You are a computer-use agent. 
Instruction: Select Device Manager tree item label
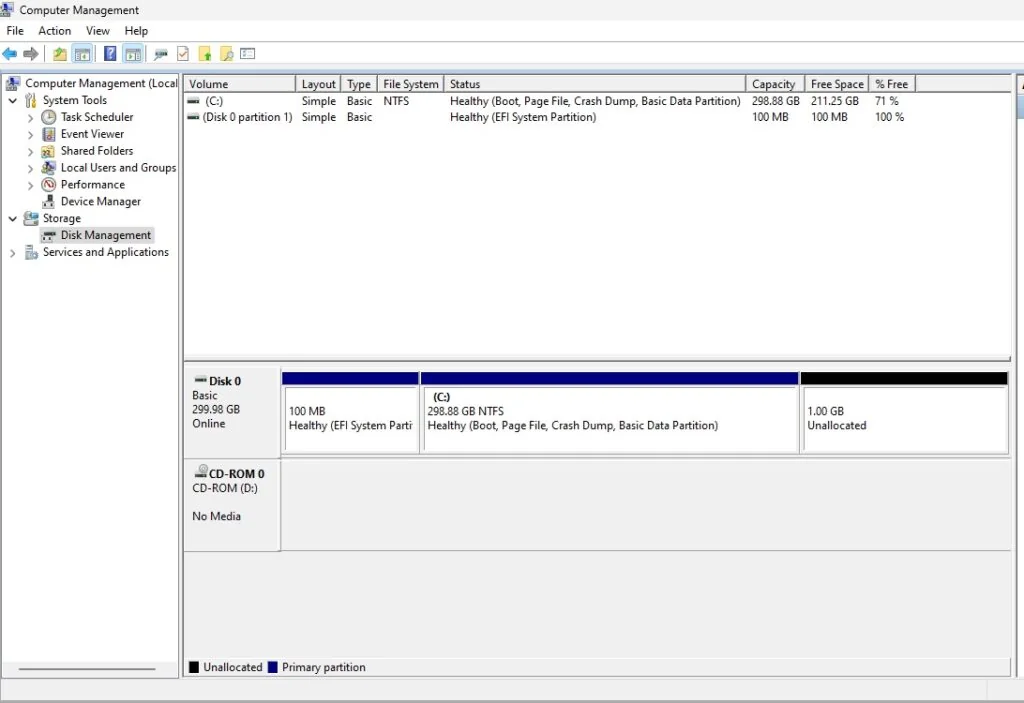[x=101, y=202]
